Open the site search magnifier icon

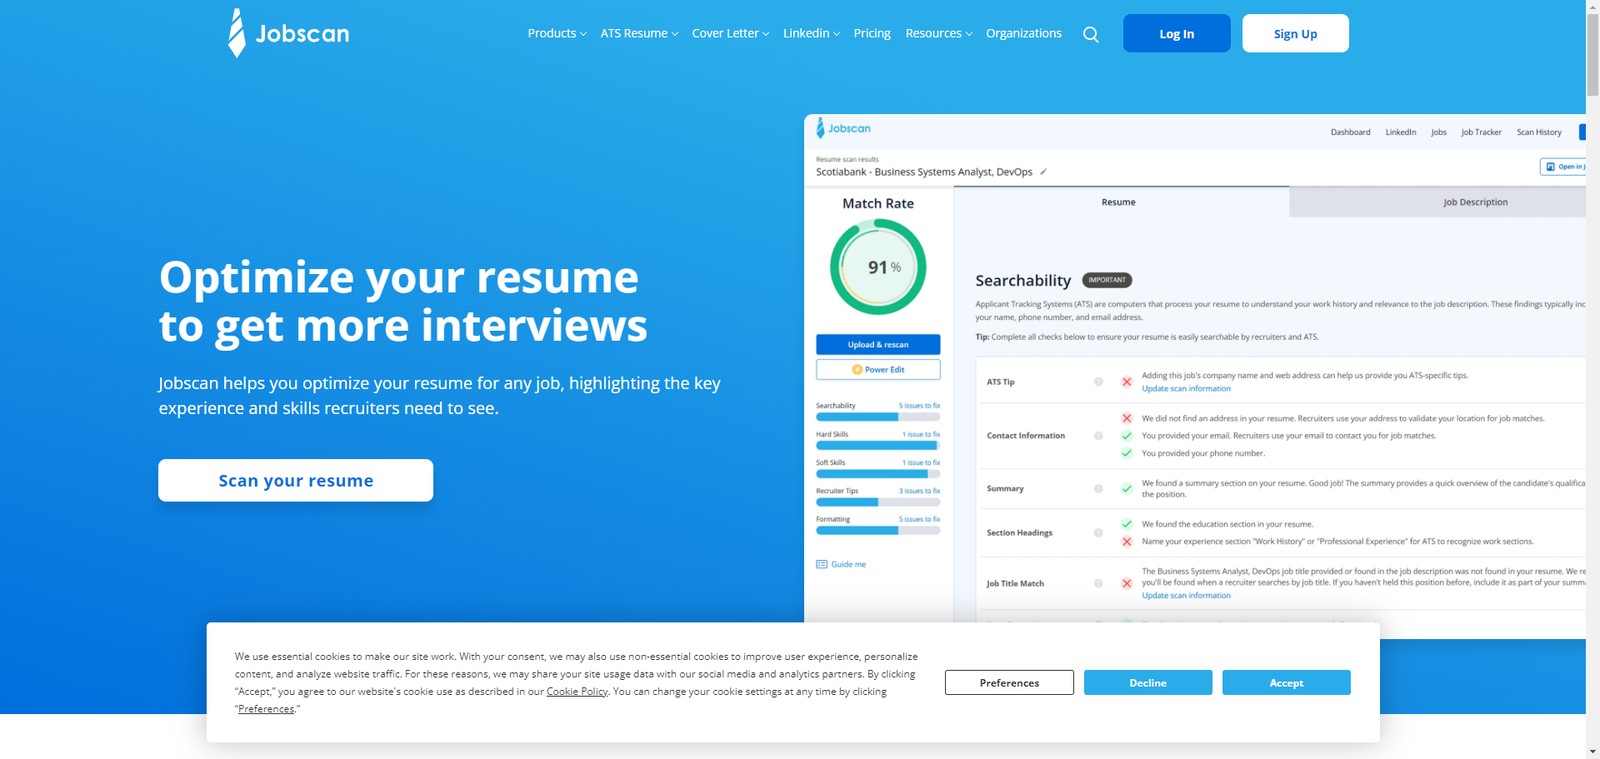coord(1091,34)
